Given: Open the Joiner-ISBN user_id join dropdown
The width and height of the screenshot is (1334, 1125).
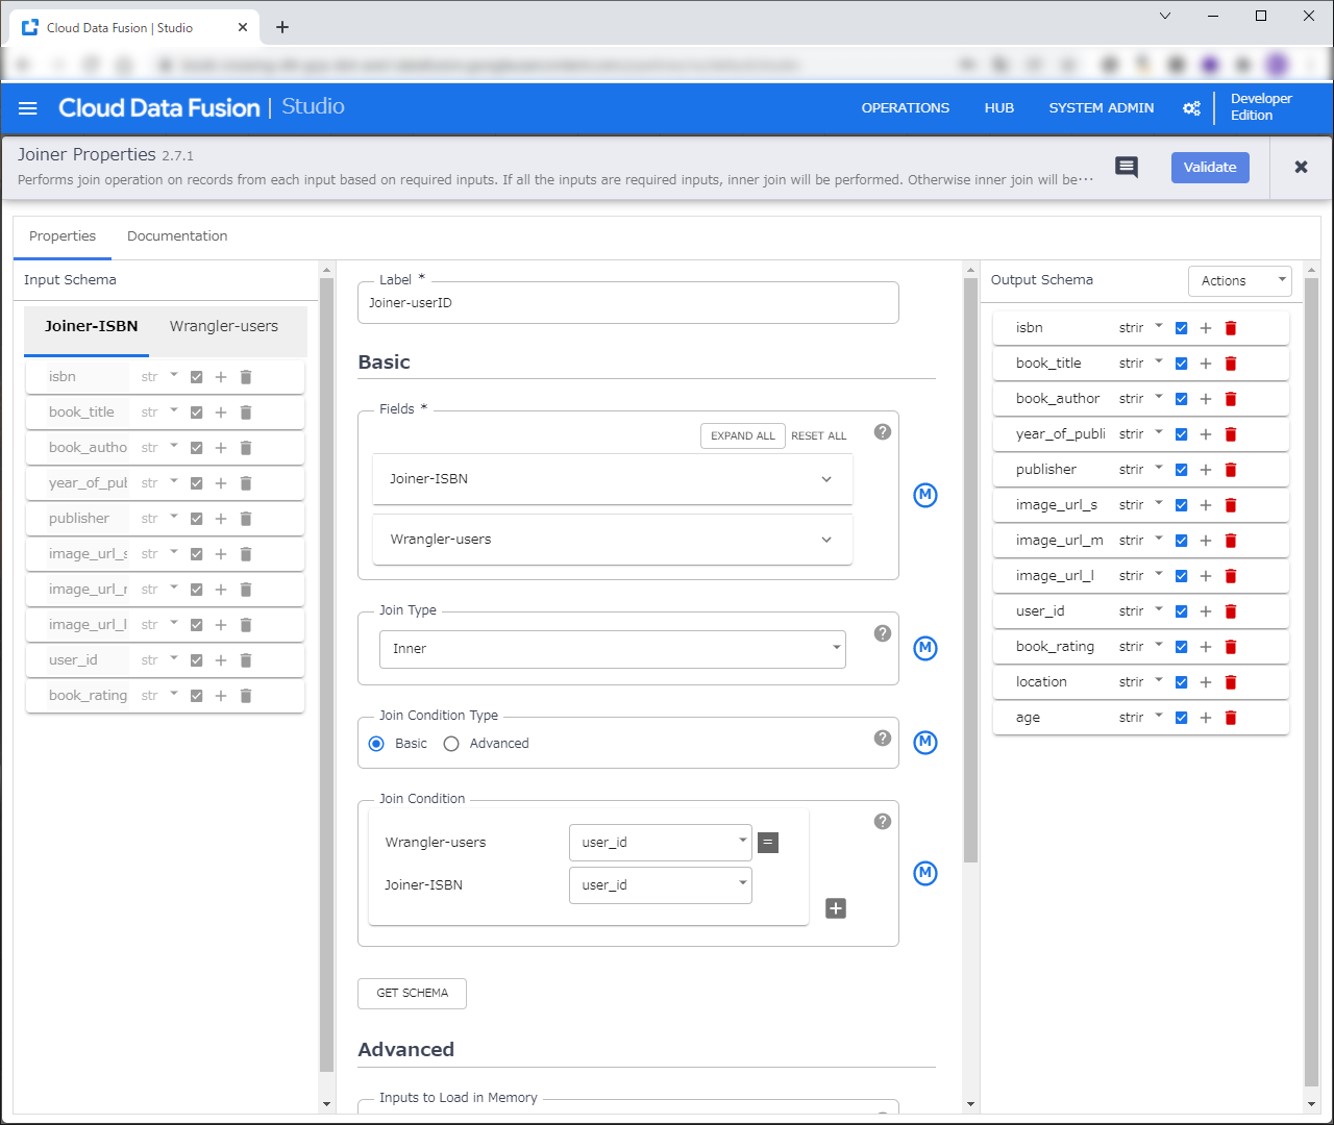Looking at the screenshot, I should coord(660,885).
